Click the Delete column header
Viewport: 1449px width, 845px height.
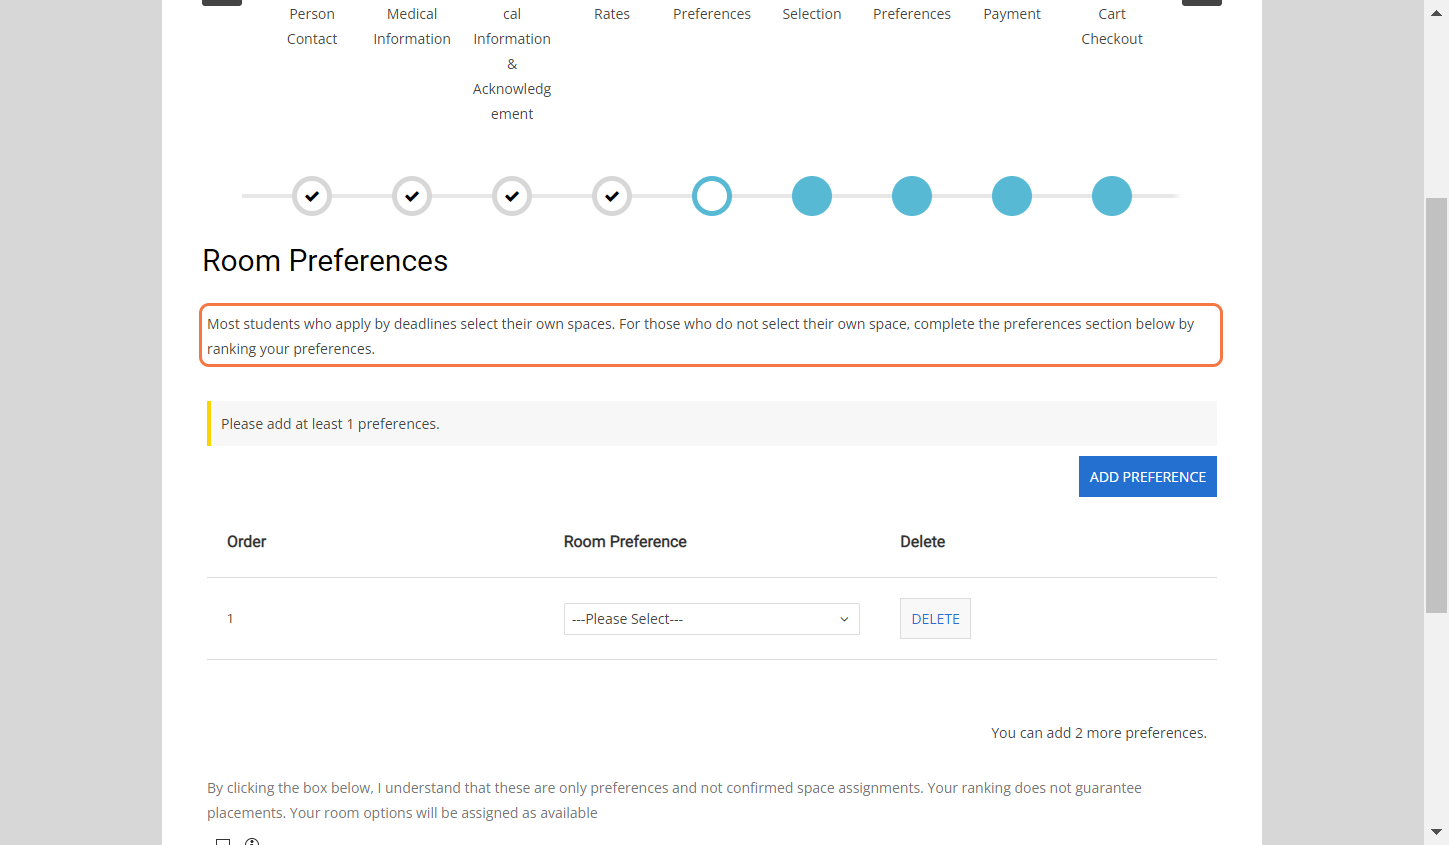[x=922, y=542]
